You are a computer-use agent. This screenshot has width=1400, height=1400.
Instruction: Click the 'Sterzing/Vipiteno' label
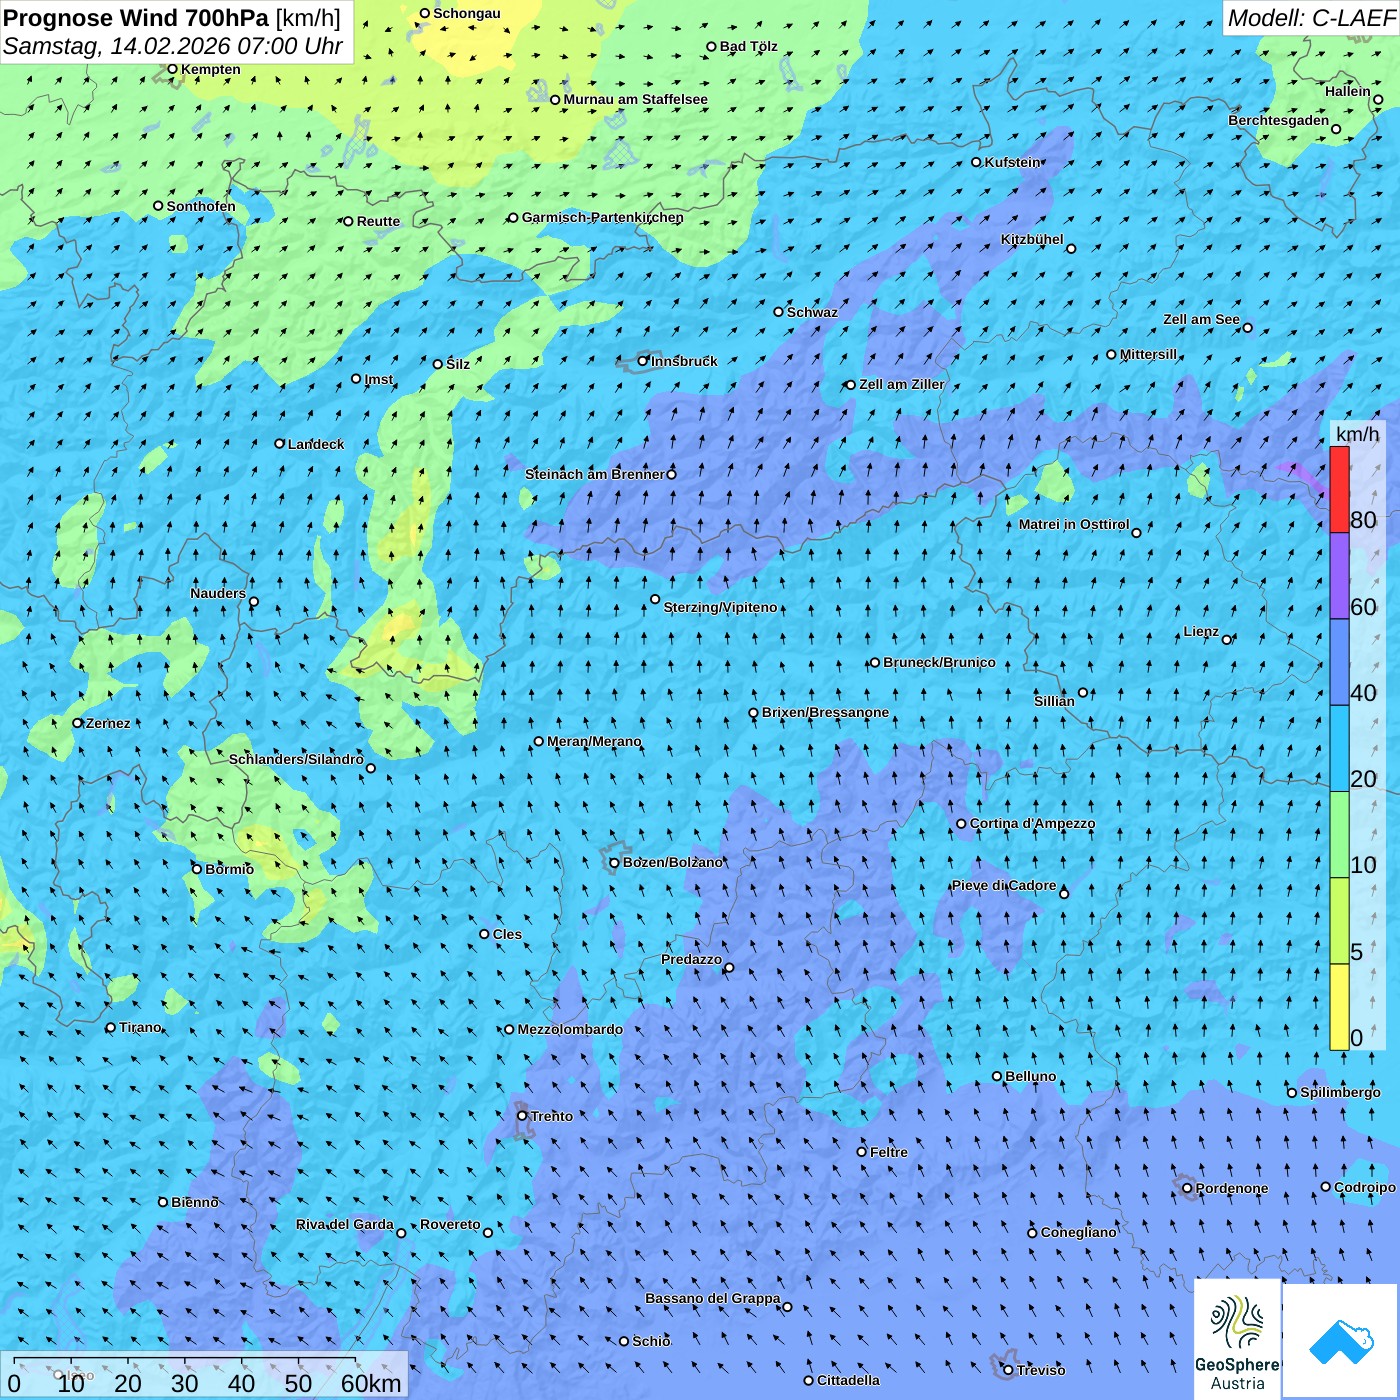point(720,607)
